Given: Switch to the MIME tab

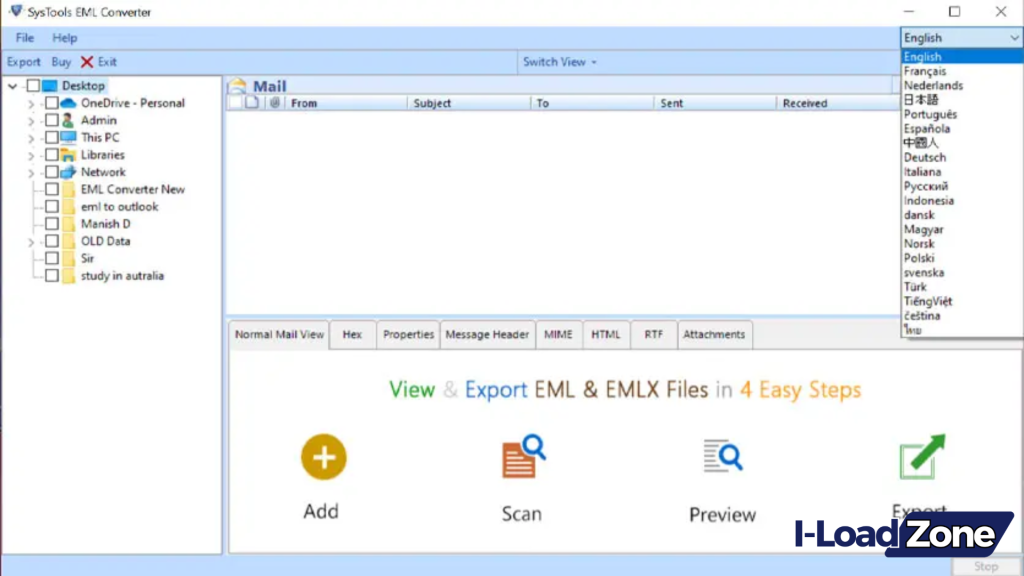Looking at the screenshot, I should pyautogui.click(x=558, y=334).
